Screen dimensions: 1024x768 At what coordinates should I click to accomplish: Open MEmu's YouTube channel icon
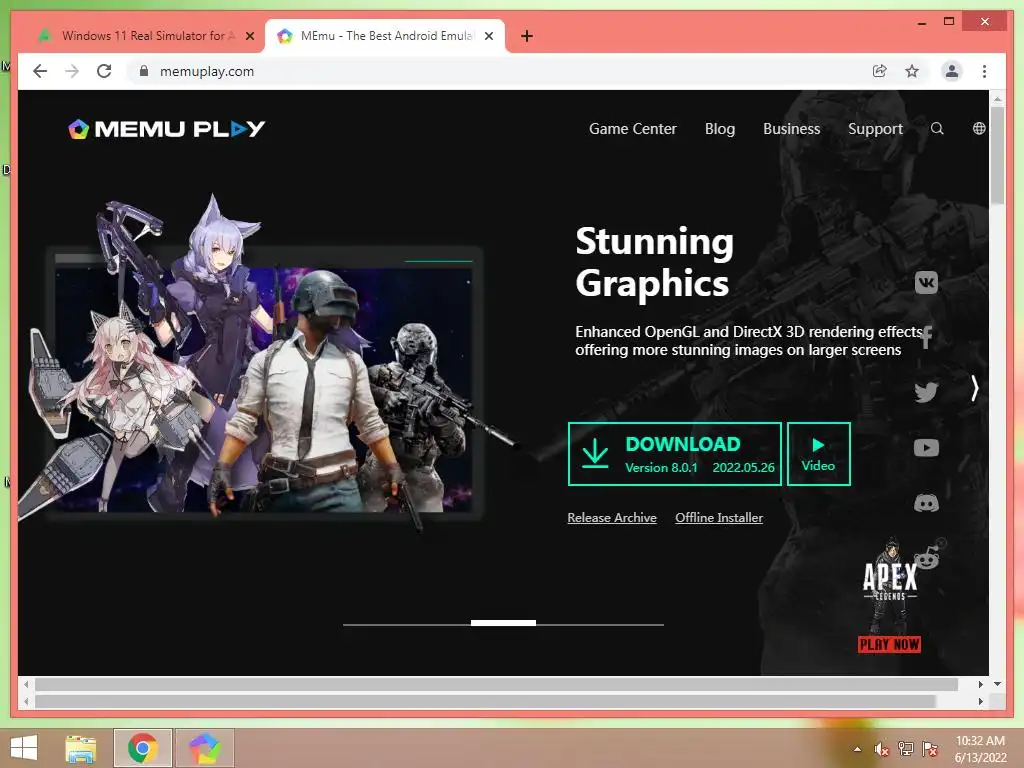pos(926,447)
